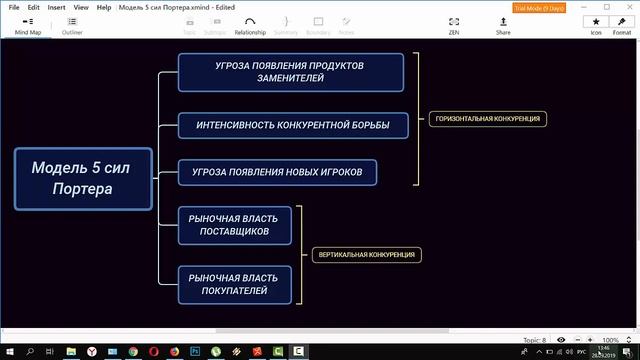Zoom out with the minus button
The image size is (640, 360).
578,340
